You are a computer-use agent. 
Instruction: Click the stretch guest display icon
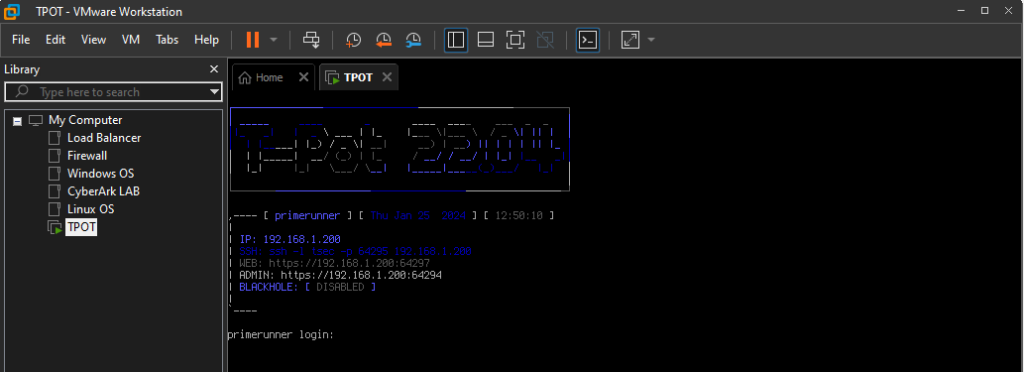pyautogui.click(x=630, y=40)
